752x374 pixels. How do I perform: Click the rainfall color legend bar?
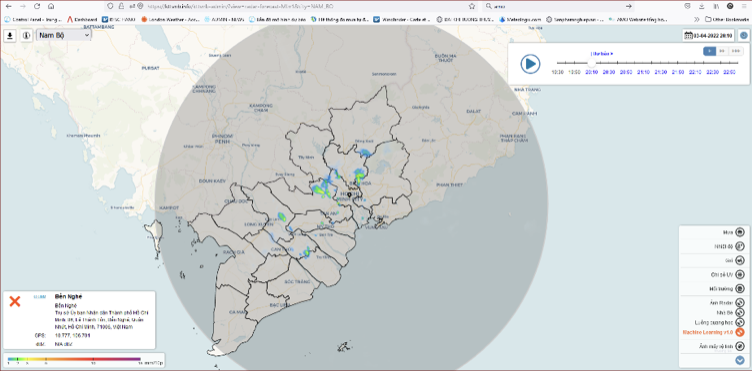coord(74,358)
